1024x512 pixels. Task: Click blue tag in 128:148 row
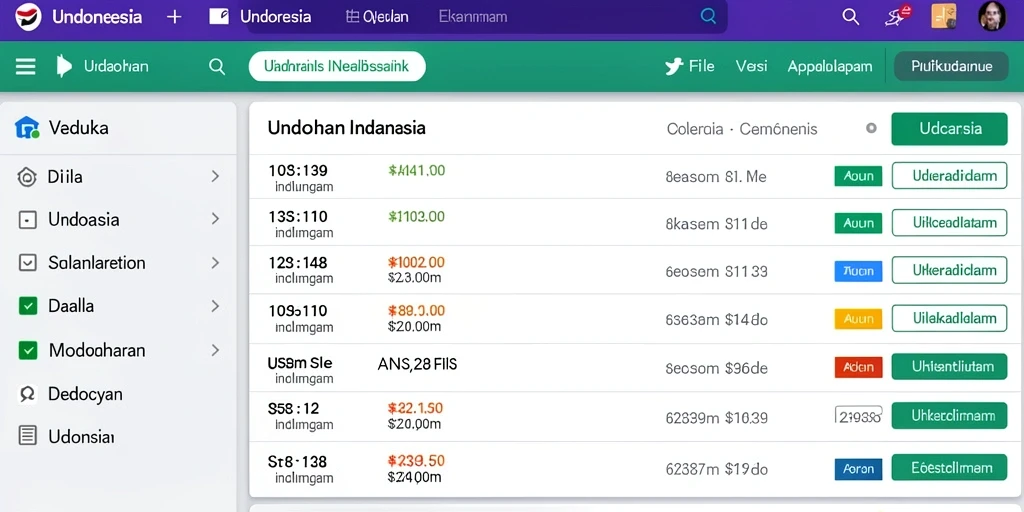[858, 271]
